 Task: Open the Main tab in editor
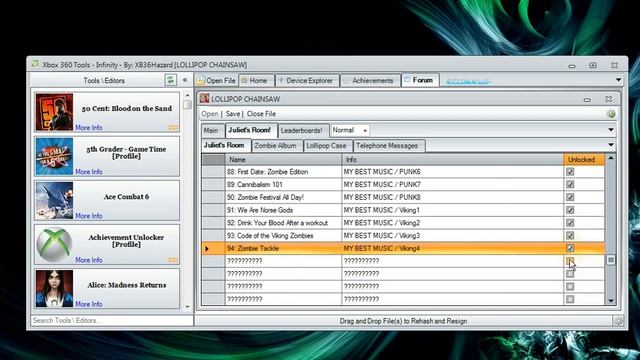tap(212, 131)
